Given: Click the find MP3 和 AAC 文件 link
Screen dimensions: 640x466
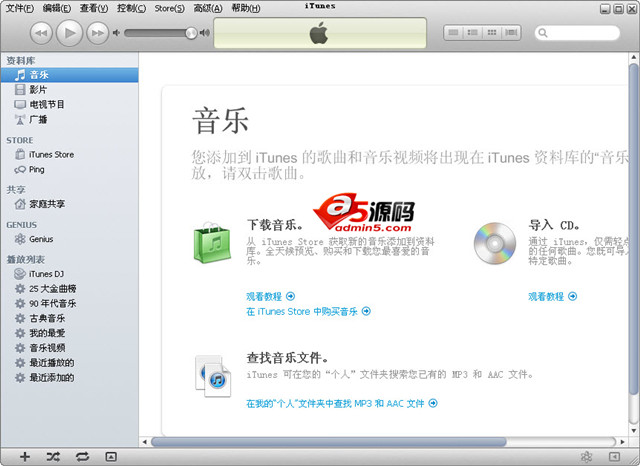Looking at the screenshot, I should 342,404.
